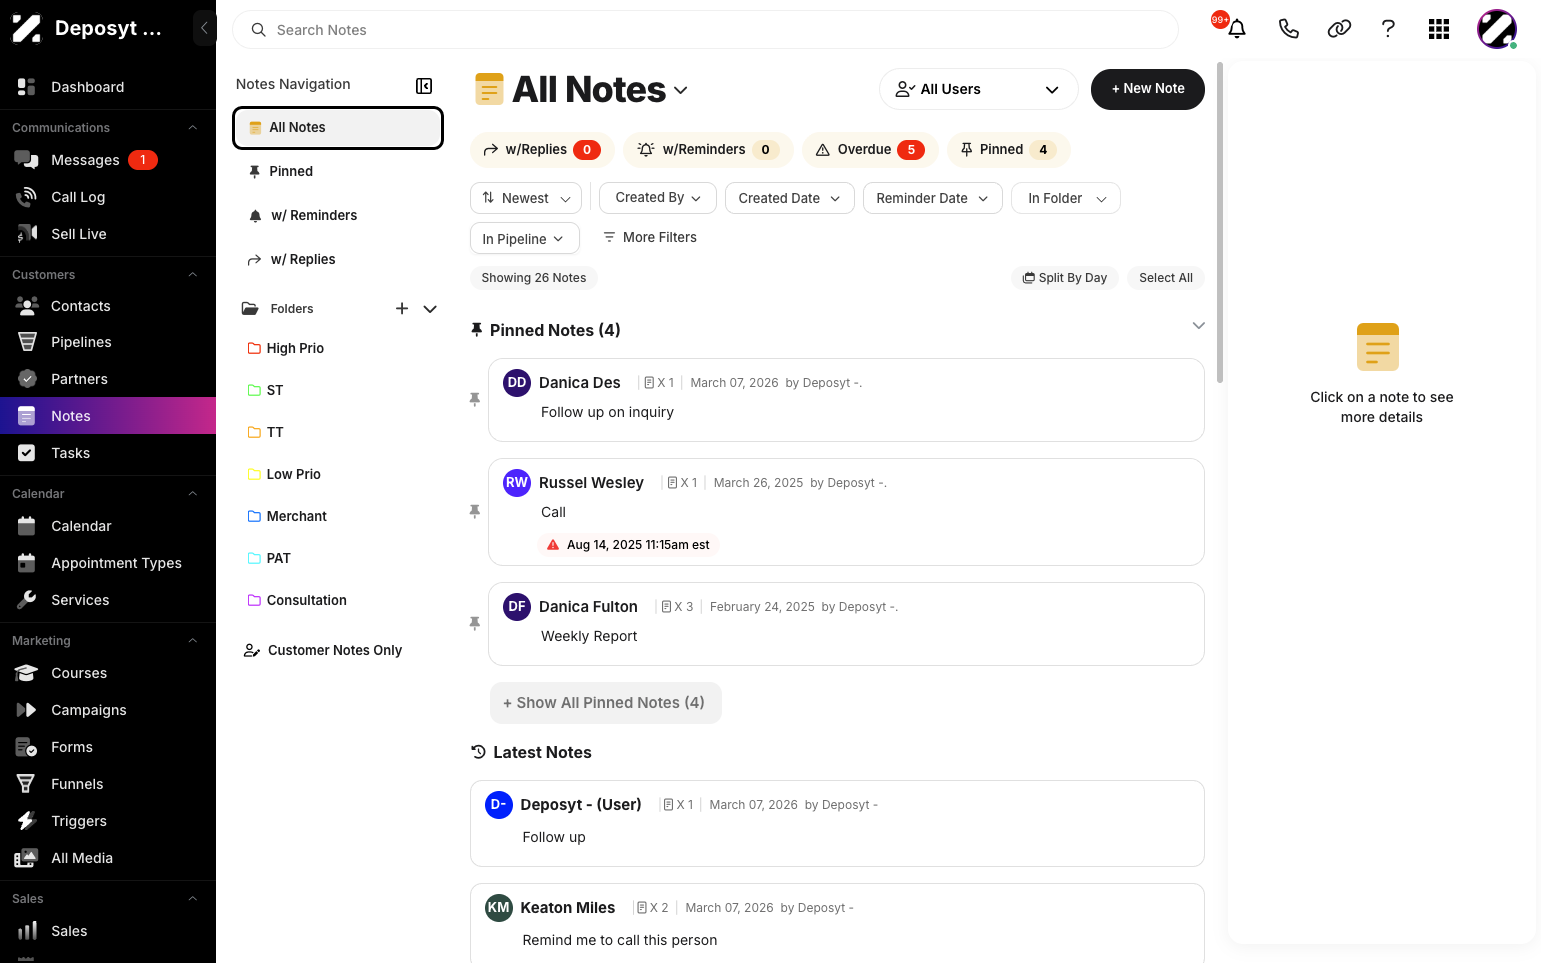Screen dimensions: 1541x963
Task: Collapse the Pinned Notes section chevron
Action: point(1198,326)
